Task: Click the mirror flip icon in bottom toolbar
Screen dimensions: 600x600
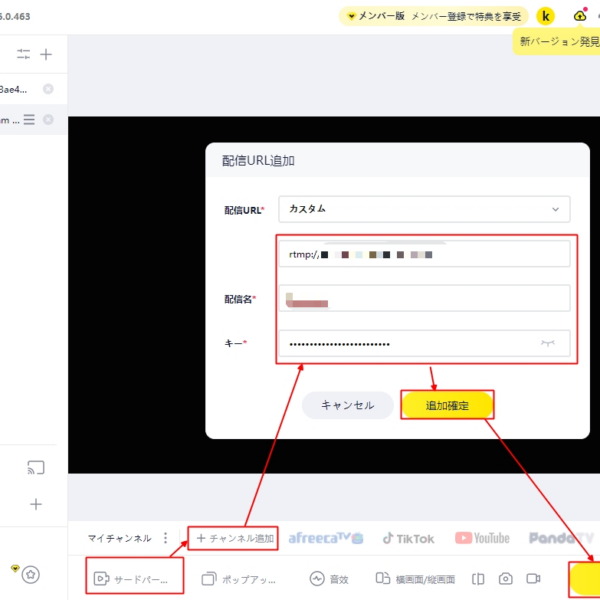Action: pos(479,578)
